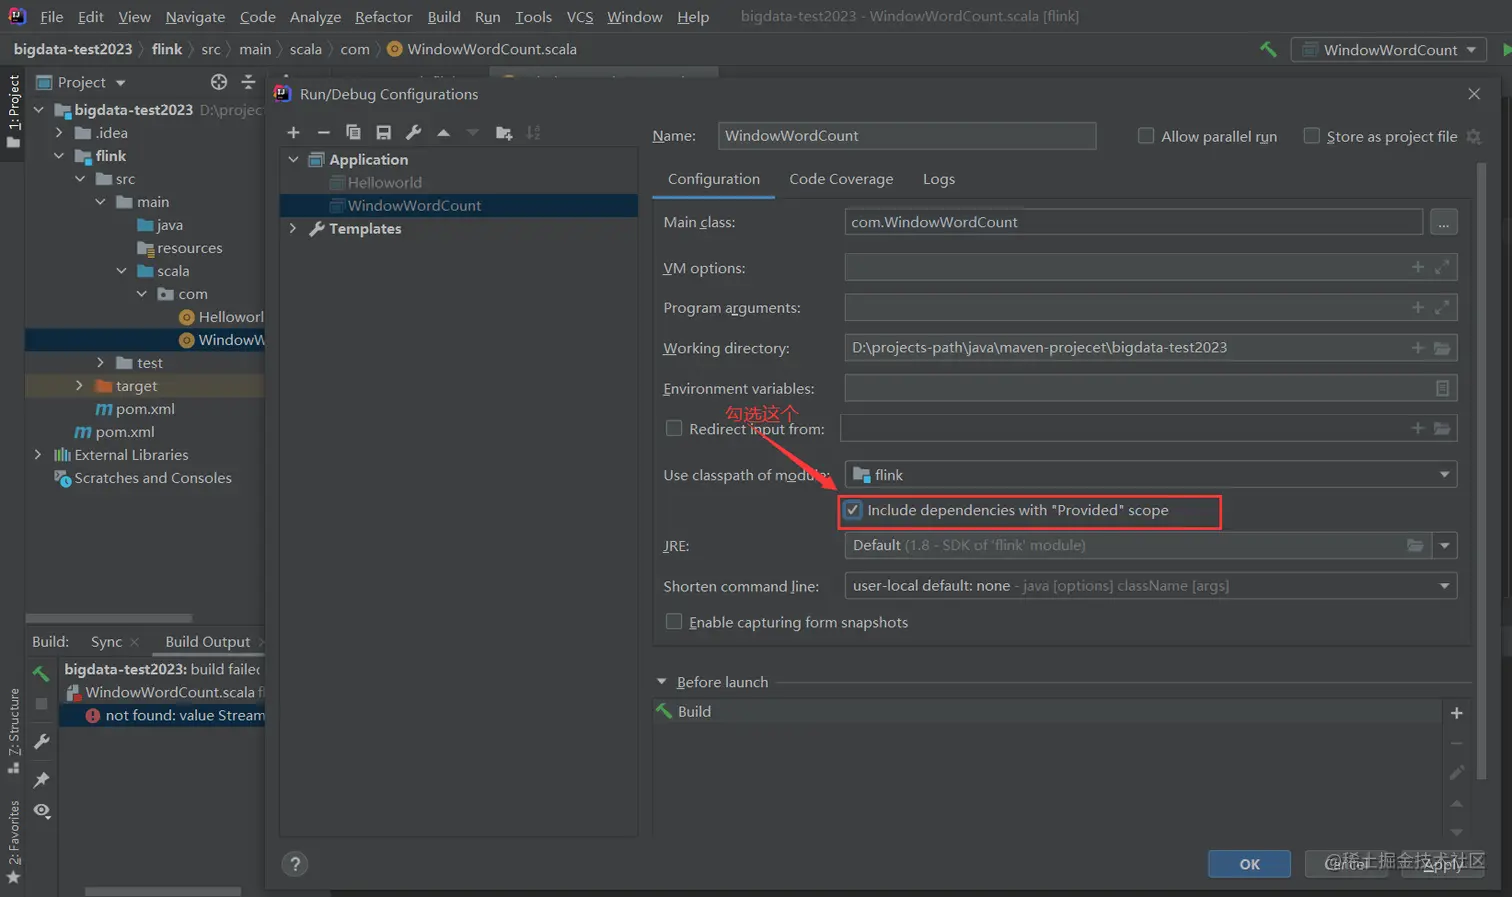Expand the target folder in project tree
The image size is (1512, 897).
coord(79,385)
